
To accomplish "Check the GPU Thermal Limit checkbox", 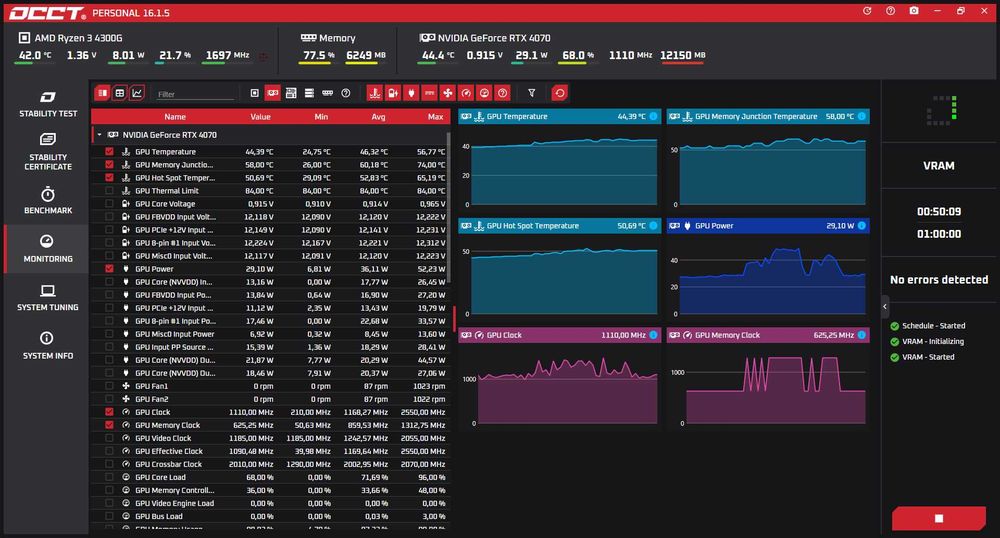I will (x=109, y=191).
